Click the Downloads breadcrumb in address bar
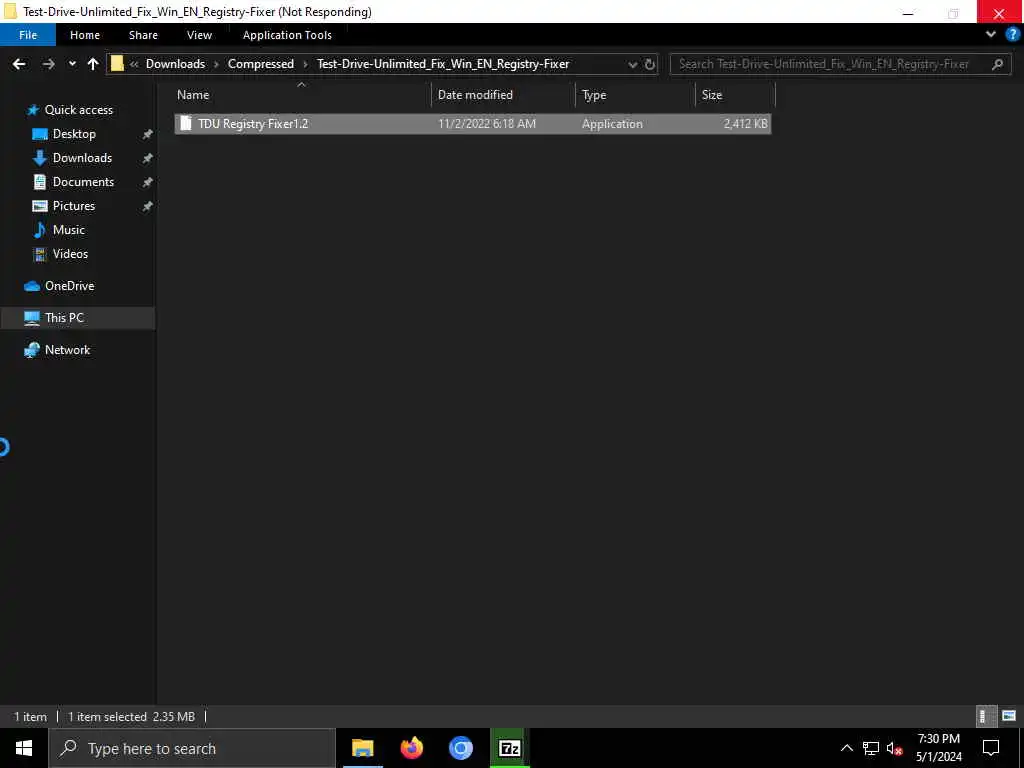 pyautogui.click(x=175, y=64)
